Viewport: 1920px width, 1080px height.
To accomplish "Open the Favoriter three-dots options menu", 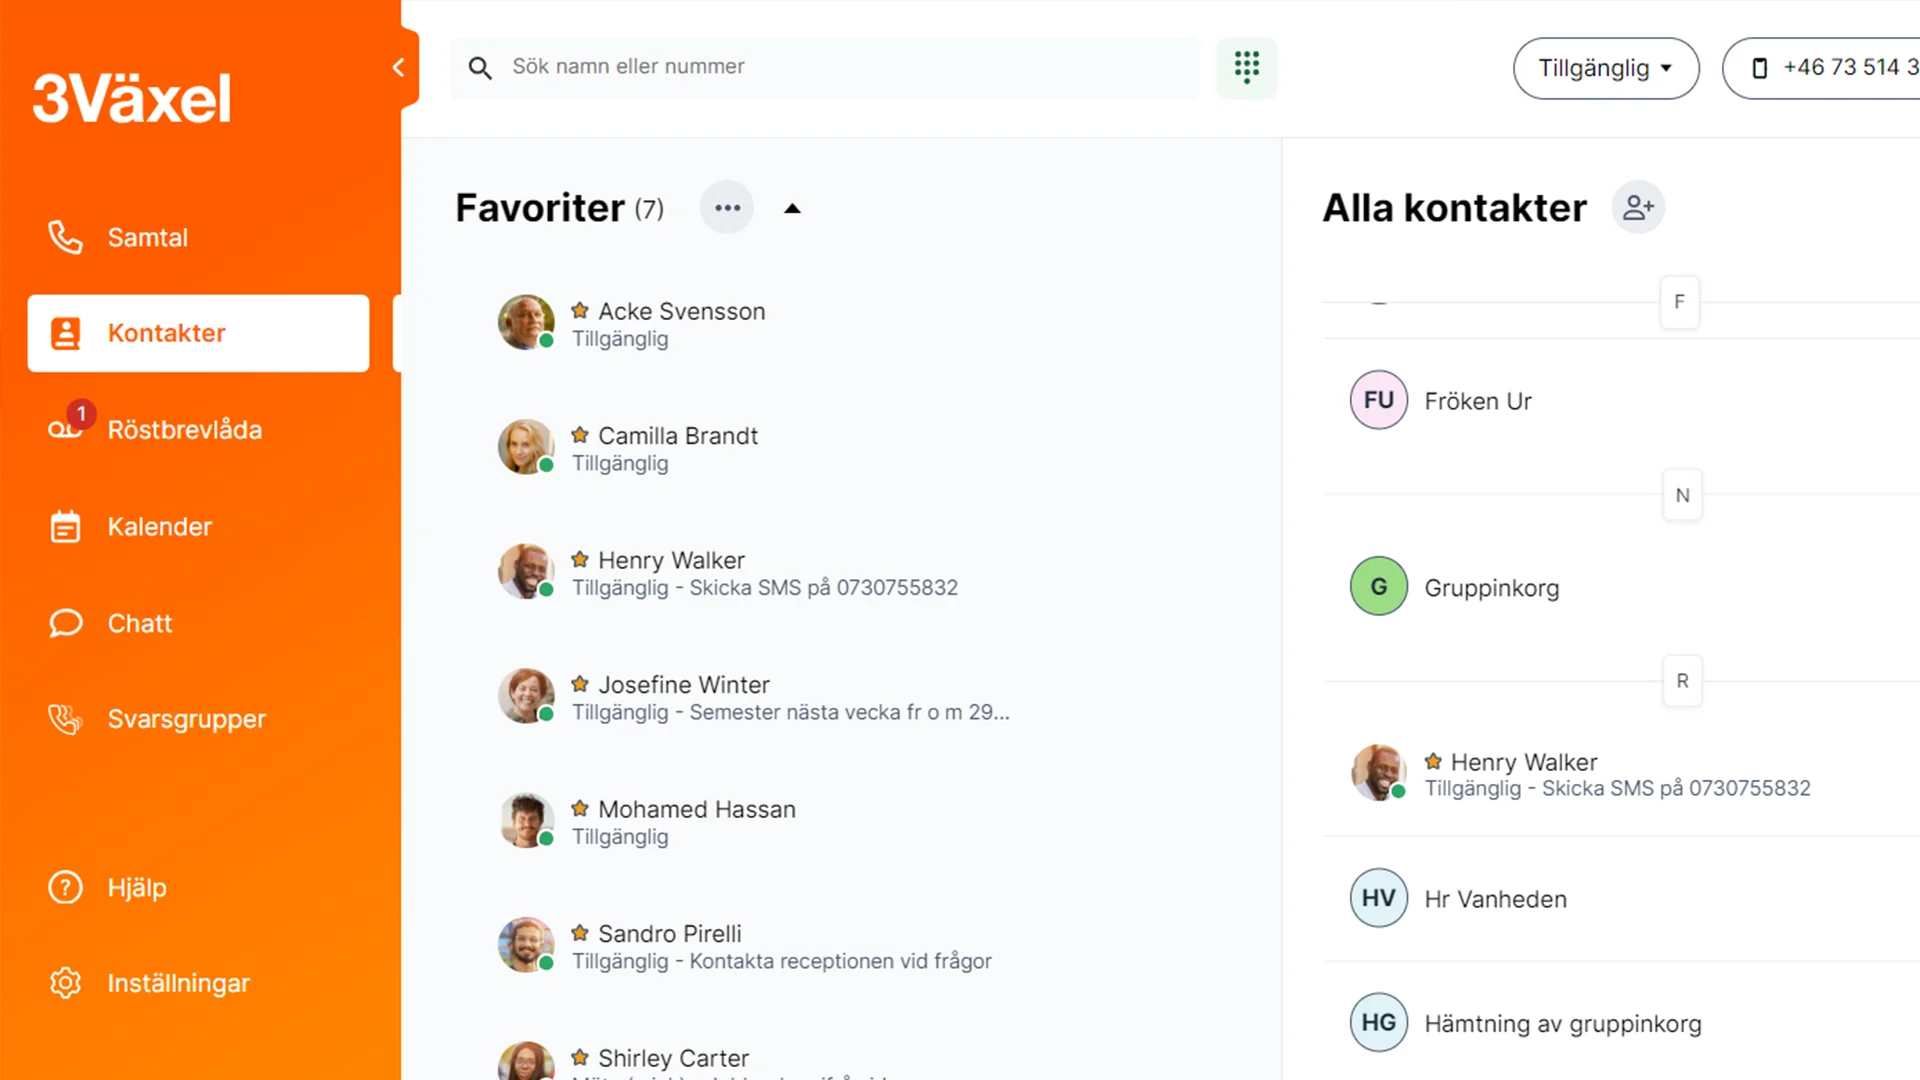I will [727, 208].
